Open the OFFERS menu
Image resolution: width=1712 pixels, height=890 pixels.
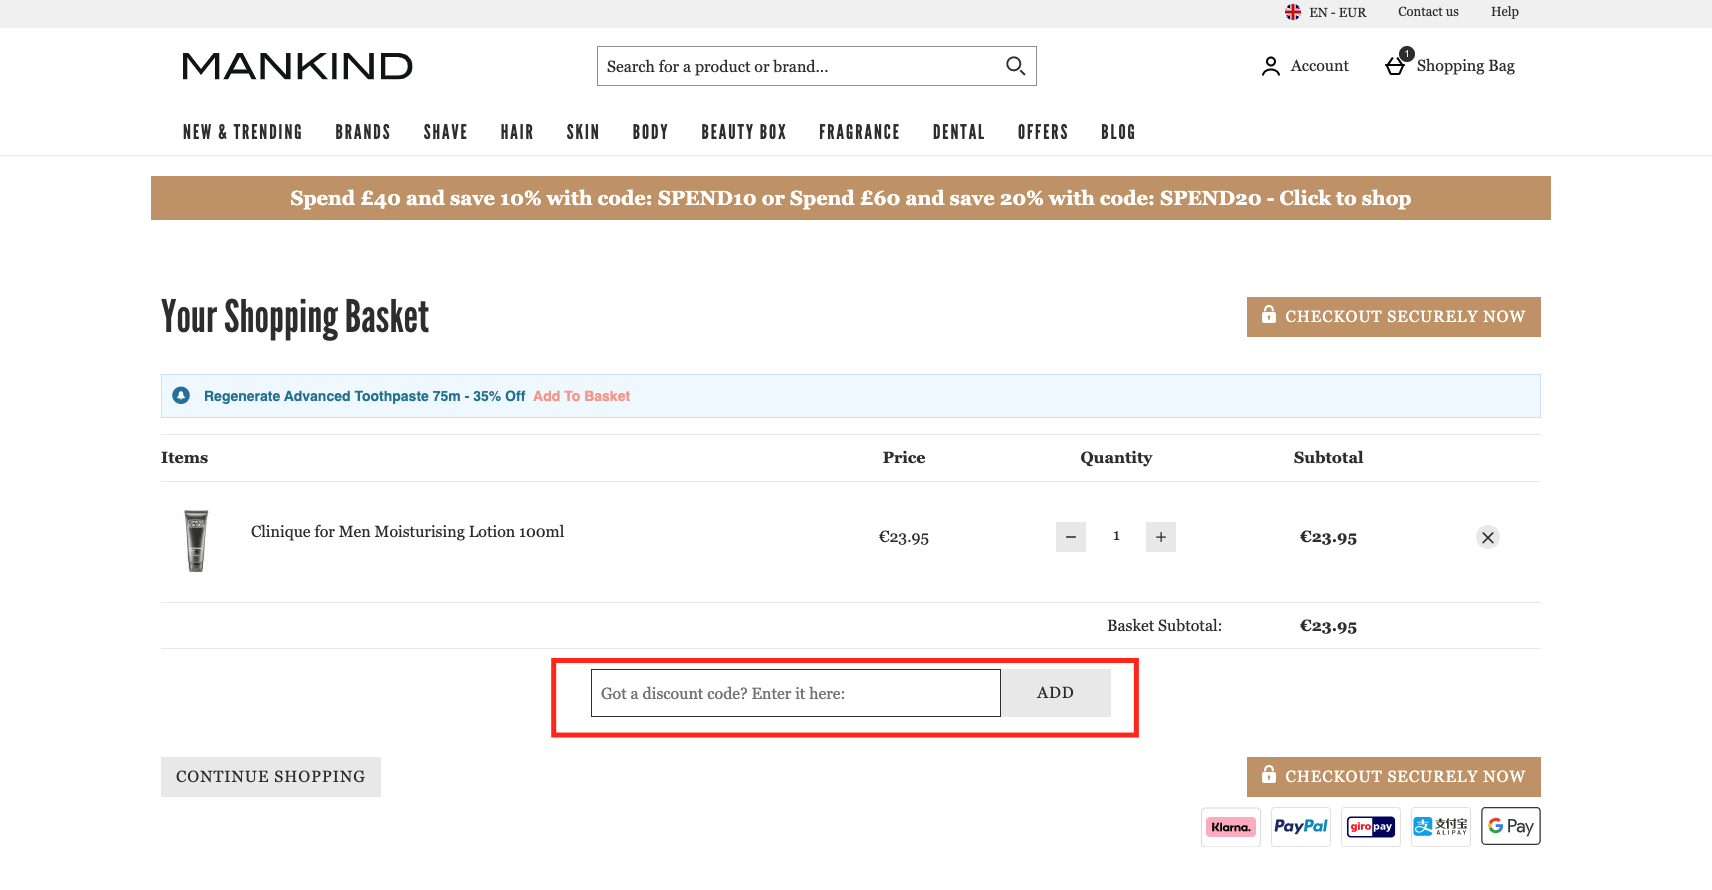pos(1043,132)
